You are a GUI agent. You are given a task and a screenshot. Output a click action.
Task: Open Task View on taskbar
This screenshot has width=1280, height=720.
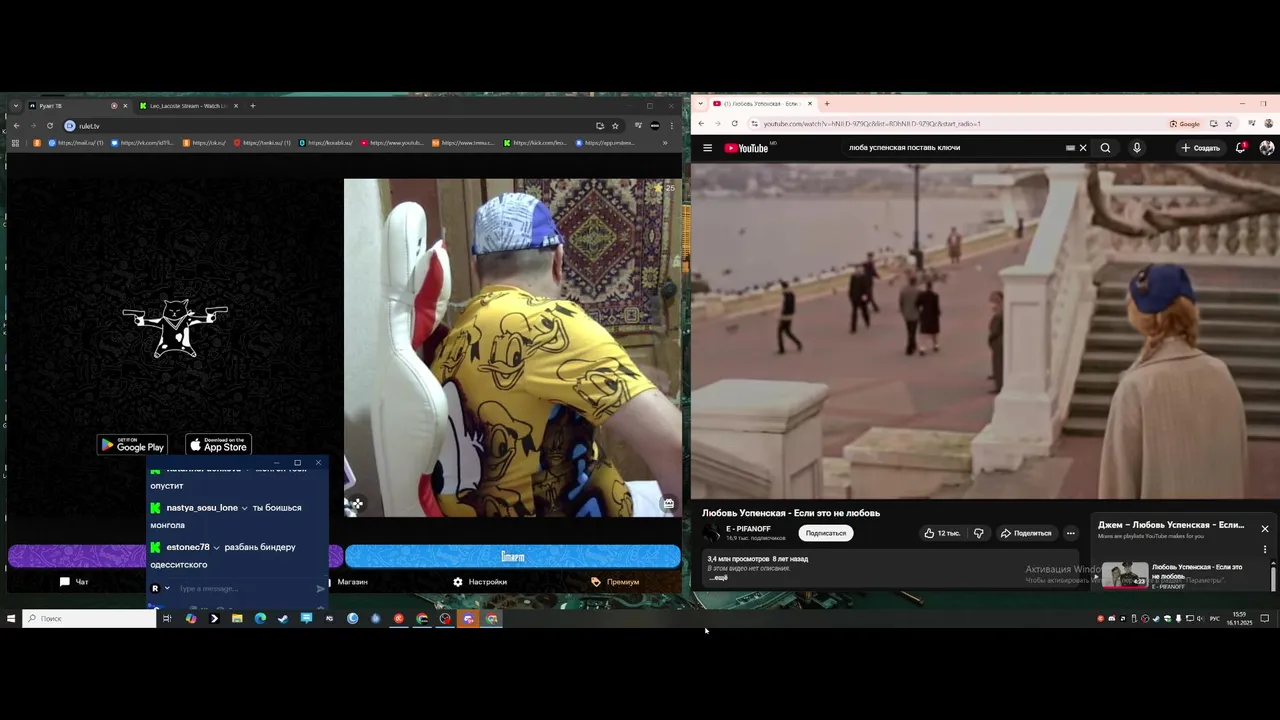(x=167, y=619)
